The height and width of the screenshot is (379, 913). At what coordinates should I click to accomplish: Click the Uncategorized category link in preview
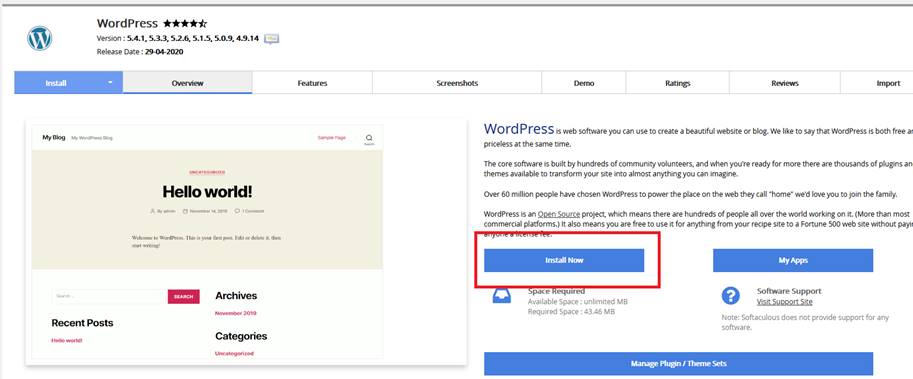click(x=234, y=353)
